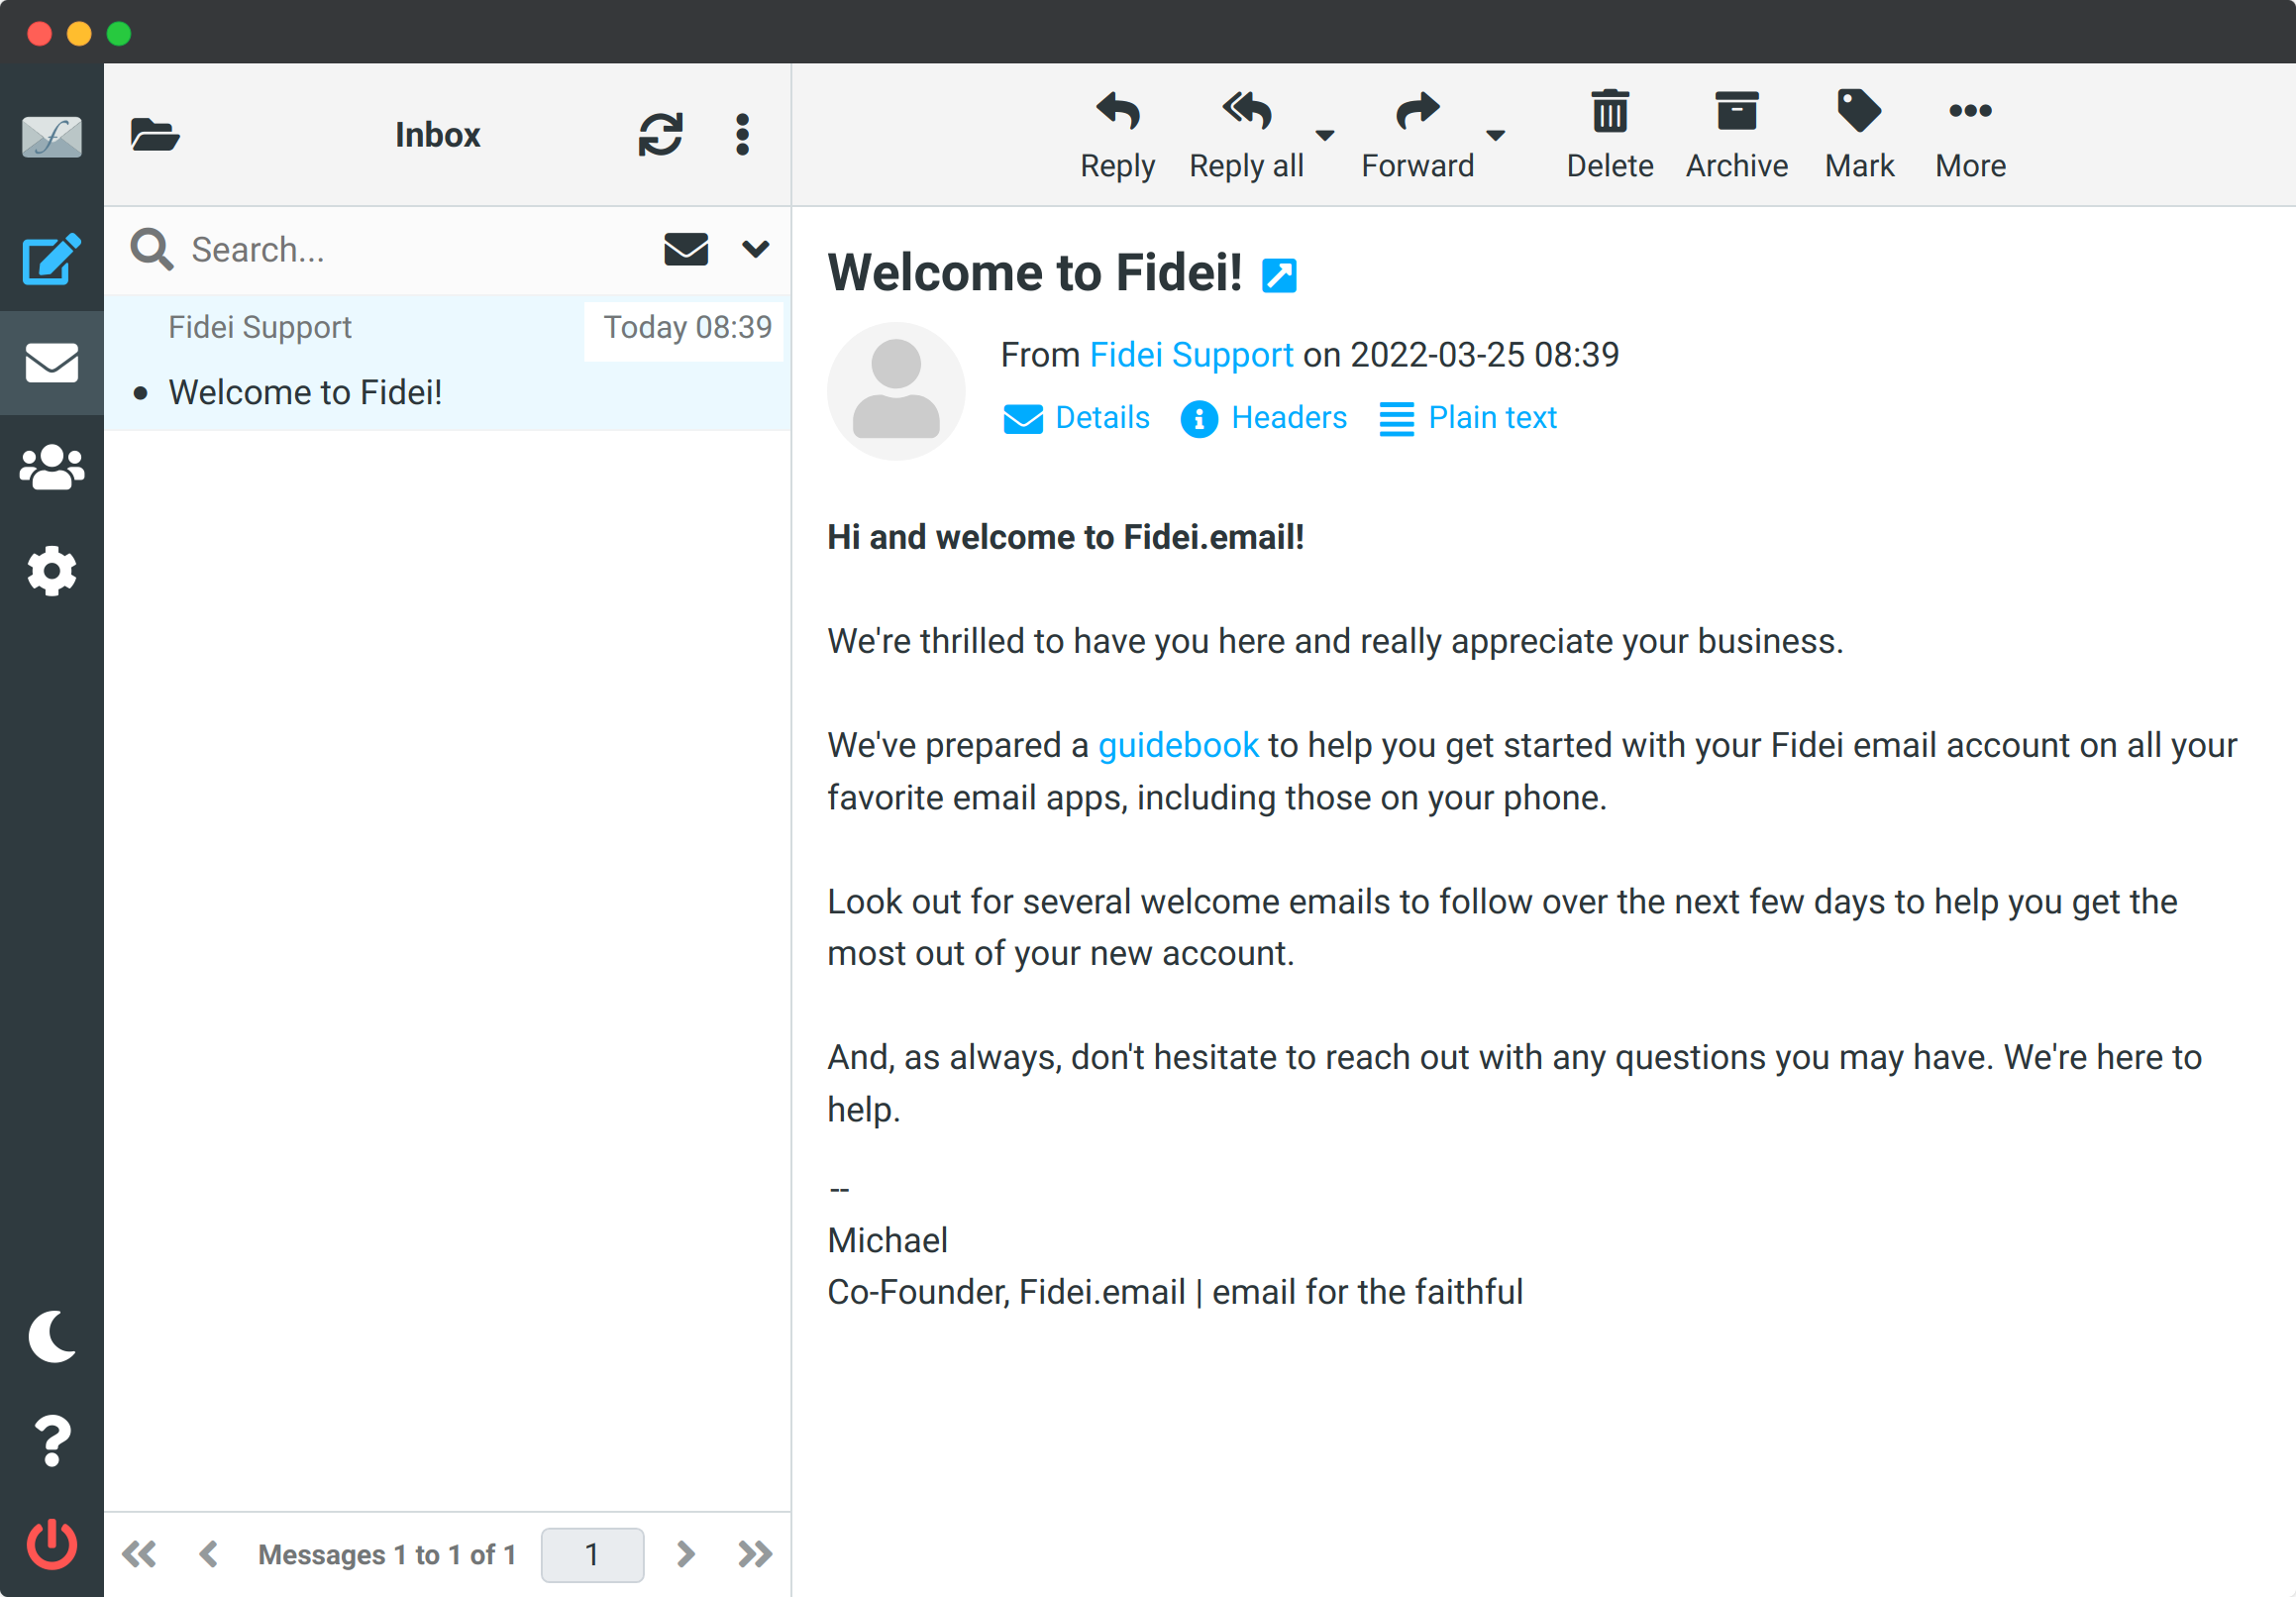Click the inbox refresh button
The width and height of the screenshot is (2296, 1597).
(660, 135)
